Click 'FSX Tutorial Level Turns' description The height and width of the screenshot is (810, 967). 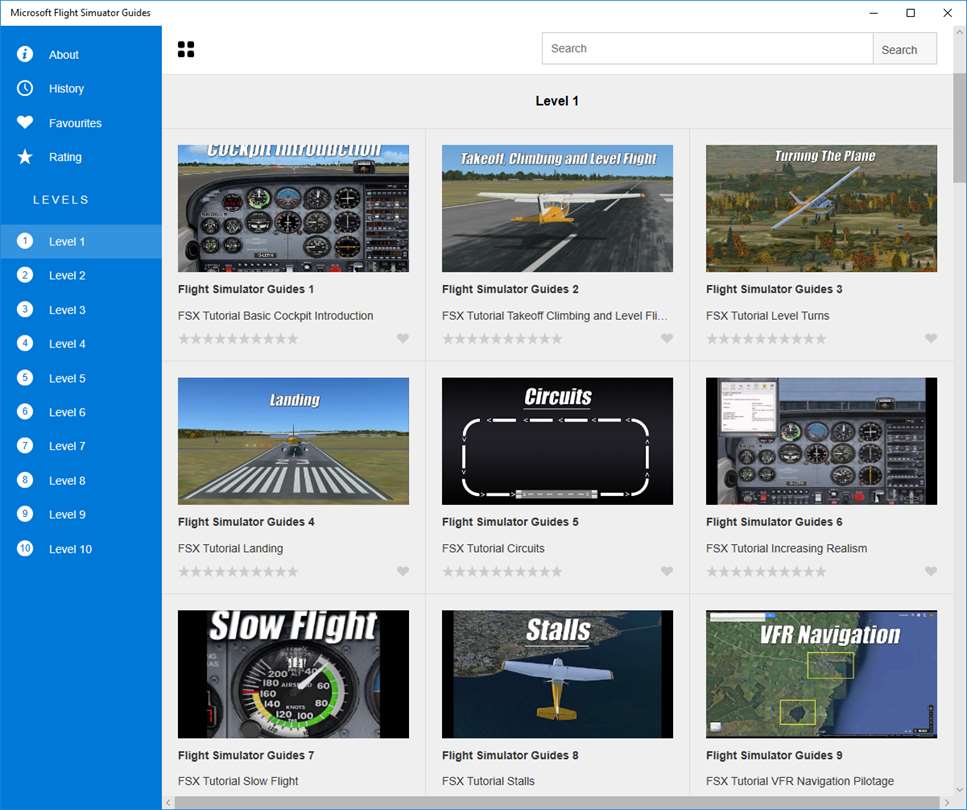point(767,315)
